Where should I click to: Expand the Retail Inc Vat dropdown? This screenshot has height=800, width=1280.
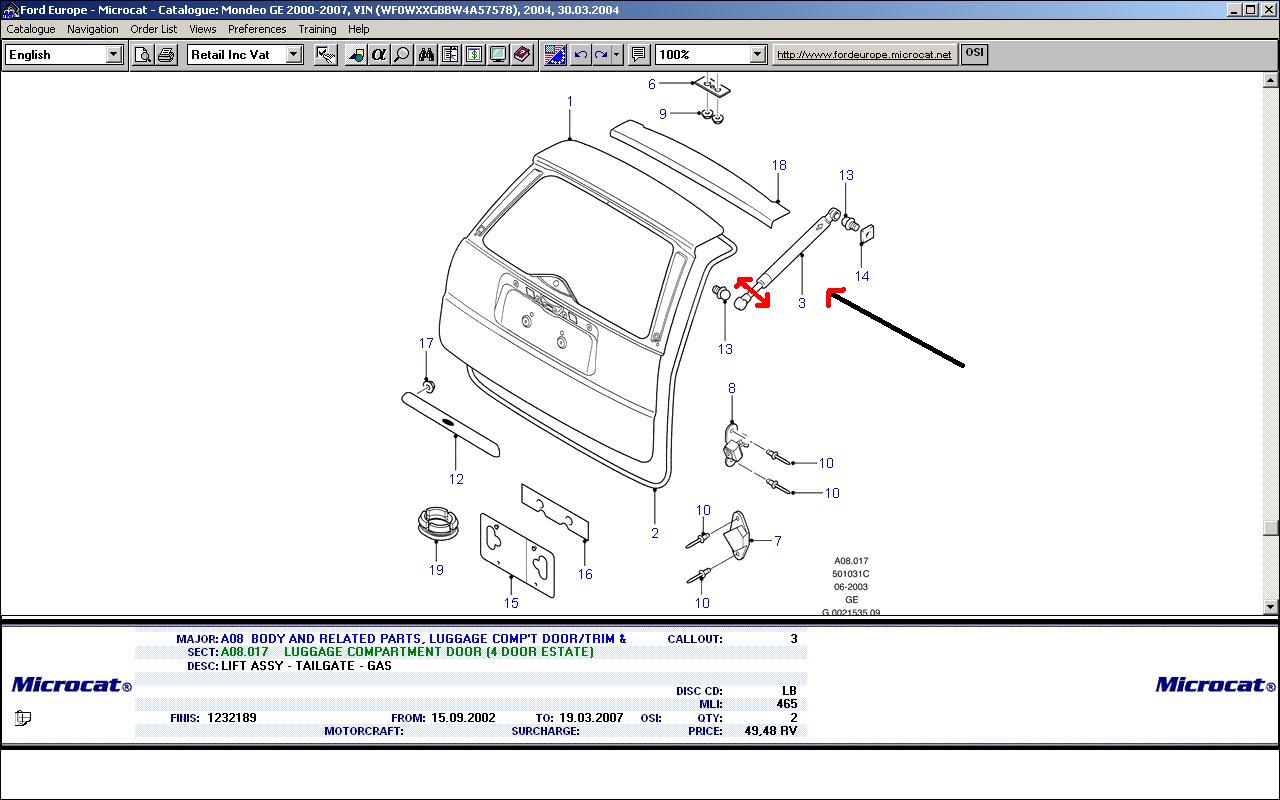[x=294, y=55]
